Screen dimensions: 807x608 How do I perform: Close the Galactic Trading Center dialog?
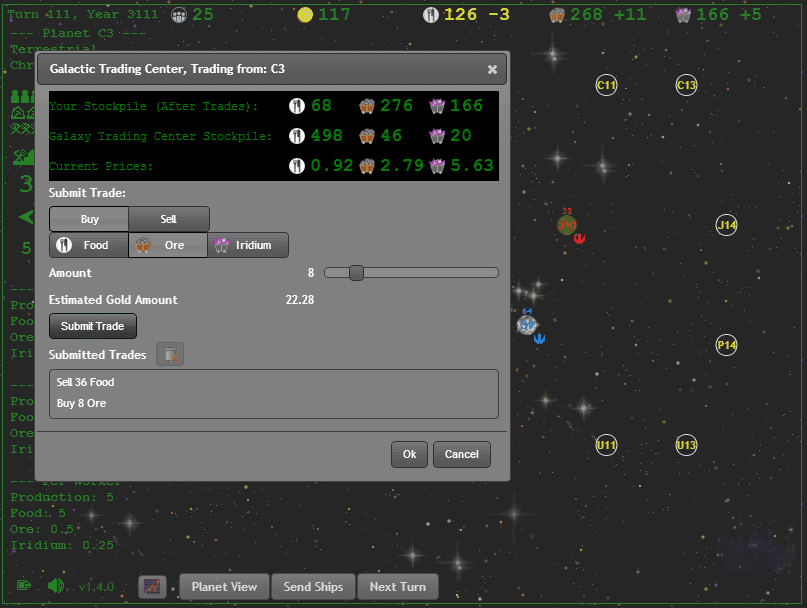[x=492, y=70]
